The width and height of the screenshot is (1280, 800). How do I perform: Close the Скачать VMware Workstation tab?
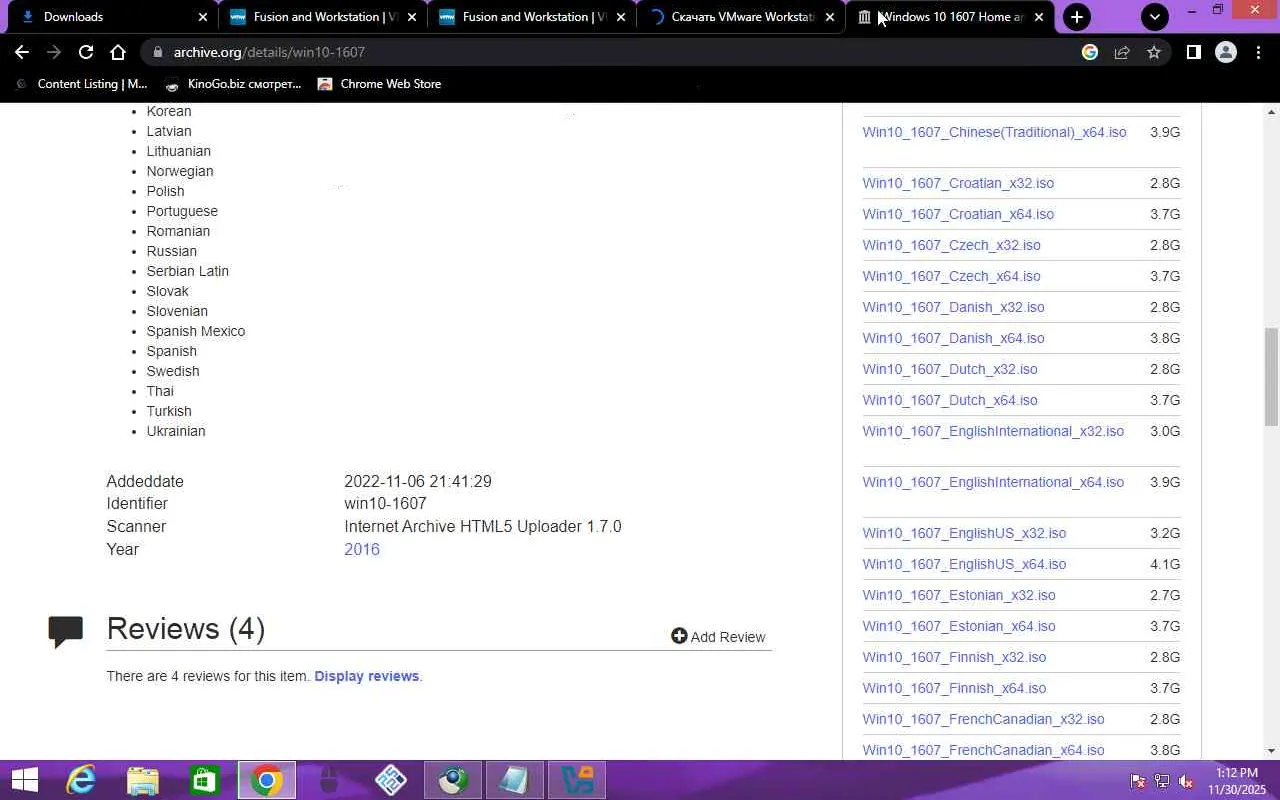coord(830,17)
